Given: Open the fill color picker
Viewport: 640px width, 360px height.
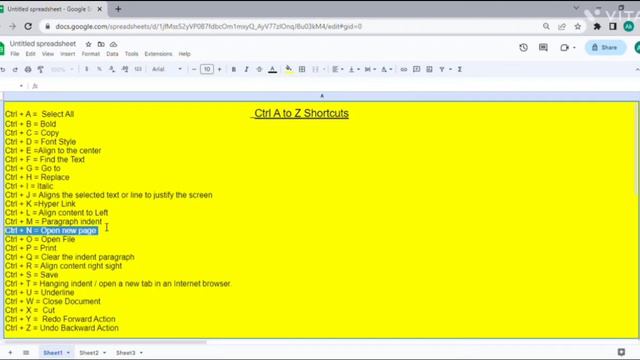Looking at the screenshot, I should pos(289,69).
